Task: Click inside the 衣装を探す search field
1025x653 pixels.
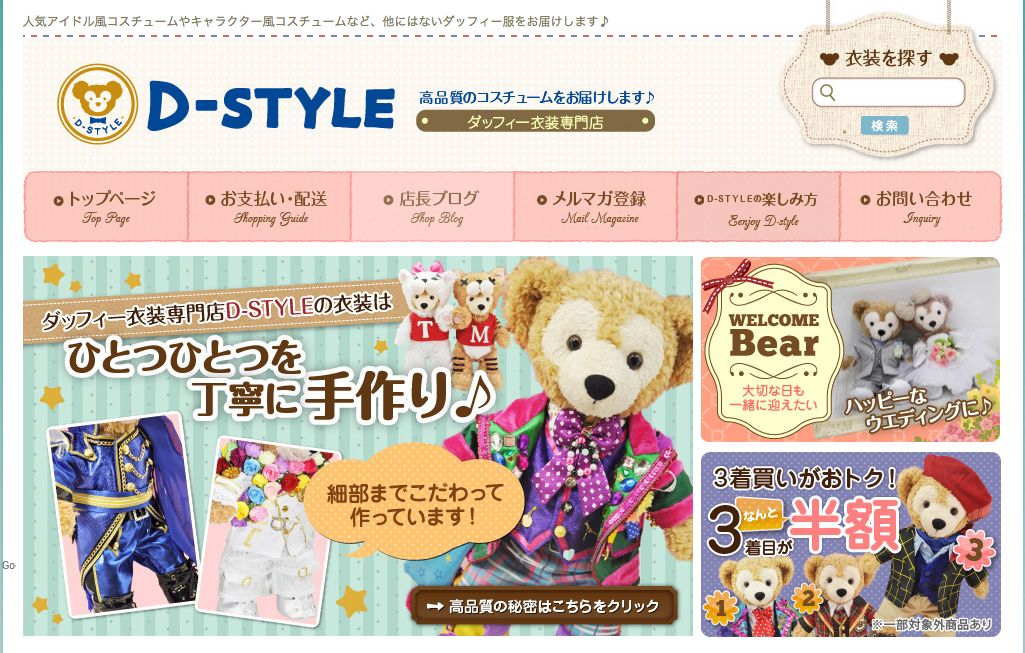Action: 888,93
